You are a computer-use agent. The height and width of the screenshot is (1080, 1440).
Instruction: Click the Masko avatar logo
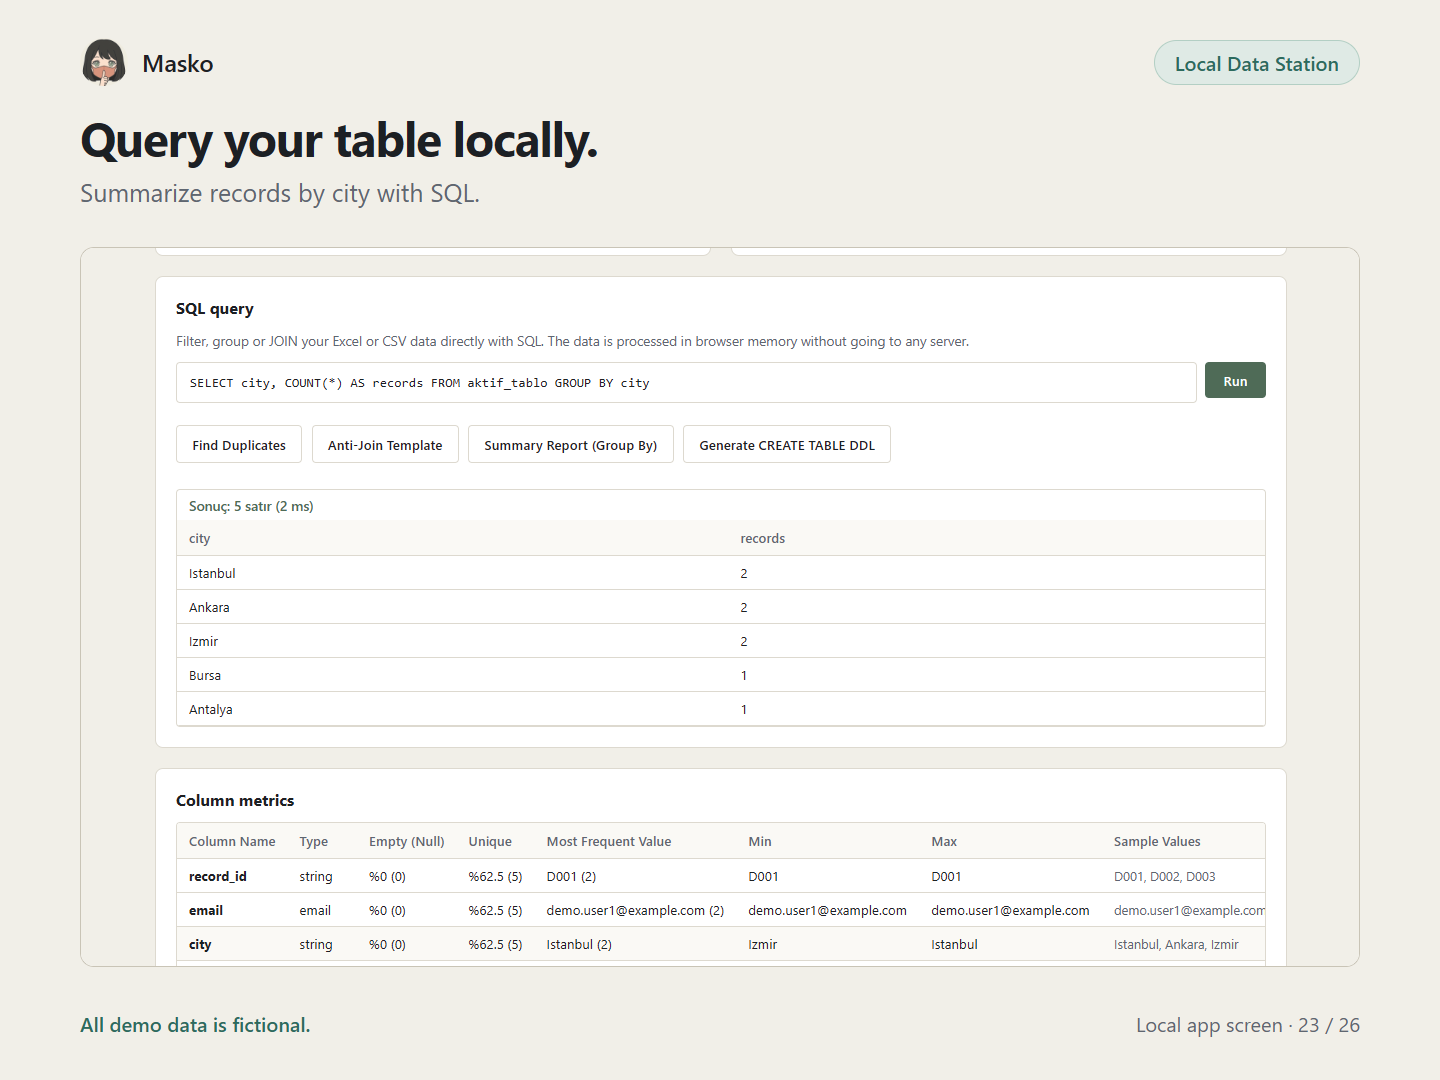(104, 63)
